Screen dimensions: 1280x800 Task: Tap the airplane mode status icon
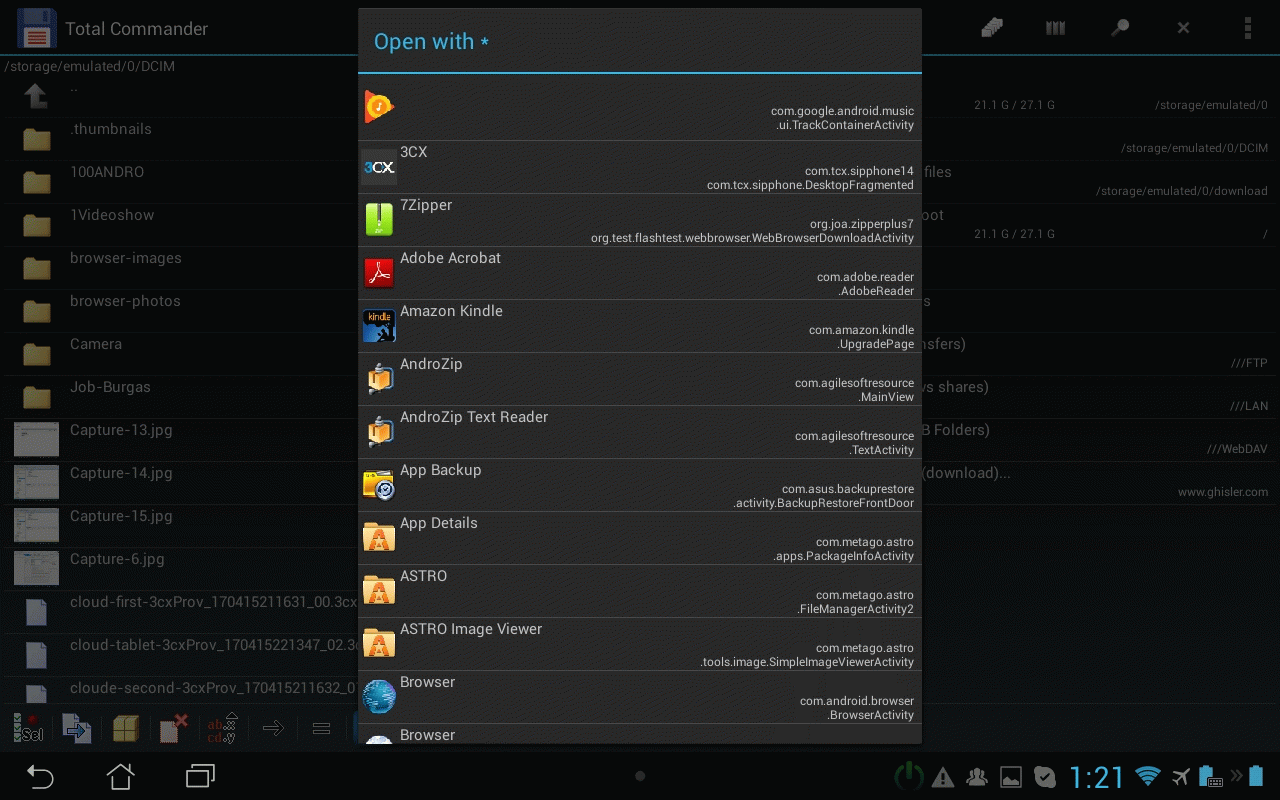coord(1180,776)
